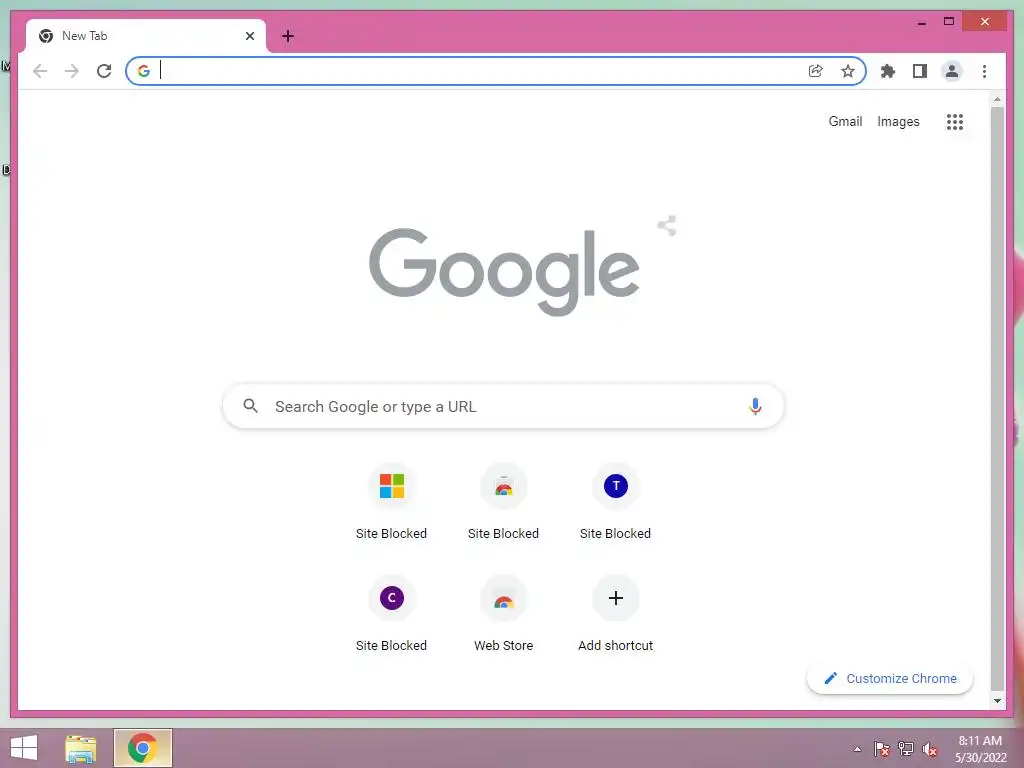Click the Google icon in the address bar

[x=144, y=71]
